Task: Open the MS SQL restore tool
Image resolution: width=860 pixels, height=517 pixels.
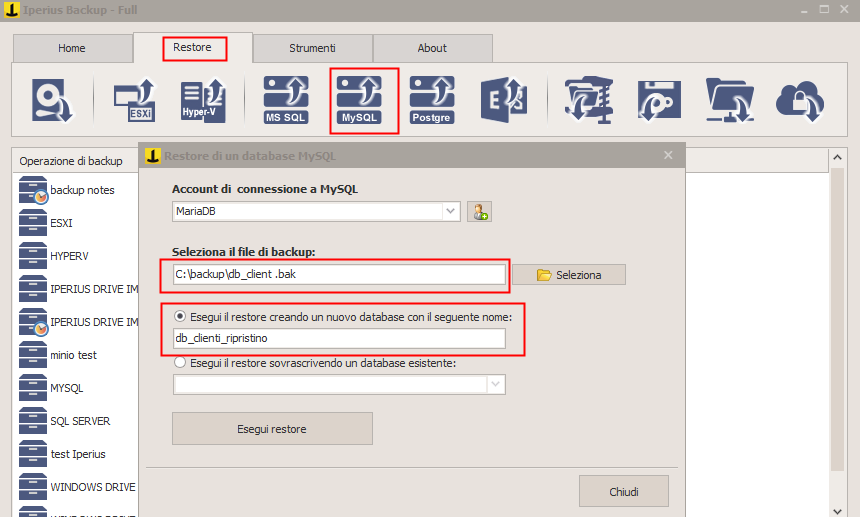Action: click(x=286, y=100)
